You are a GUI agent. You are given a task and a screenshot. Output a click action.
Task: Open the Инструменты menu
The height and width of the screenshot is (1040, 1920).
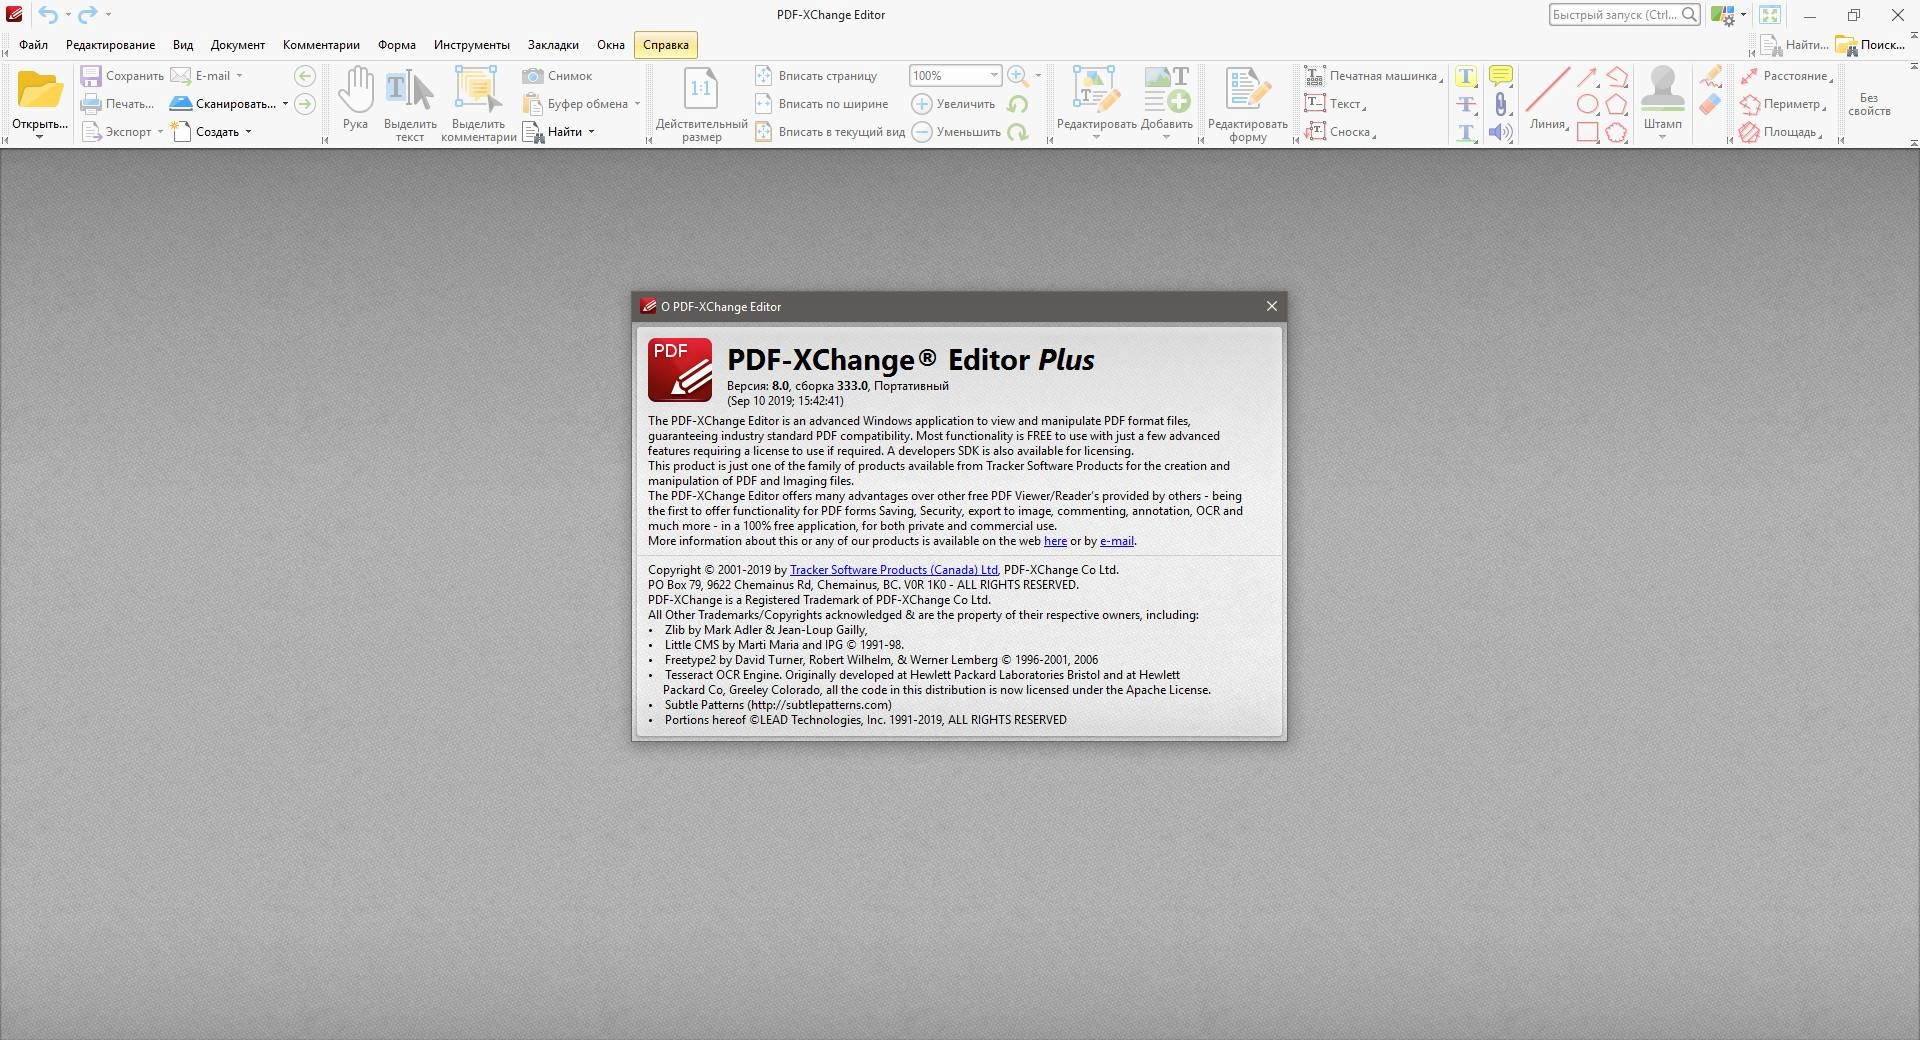[471, 45]
